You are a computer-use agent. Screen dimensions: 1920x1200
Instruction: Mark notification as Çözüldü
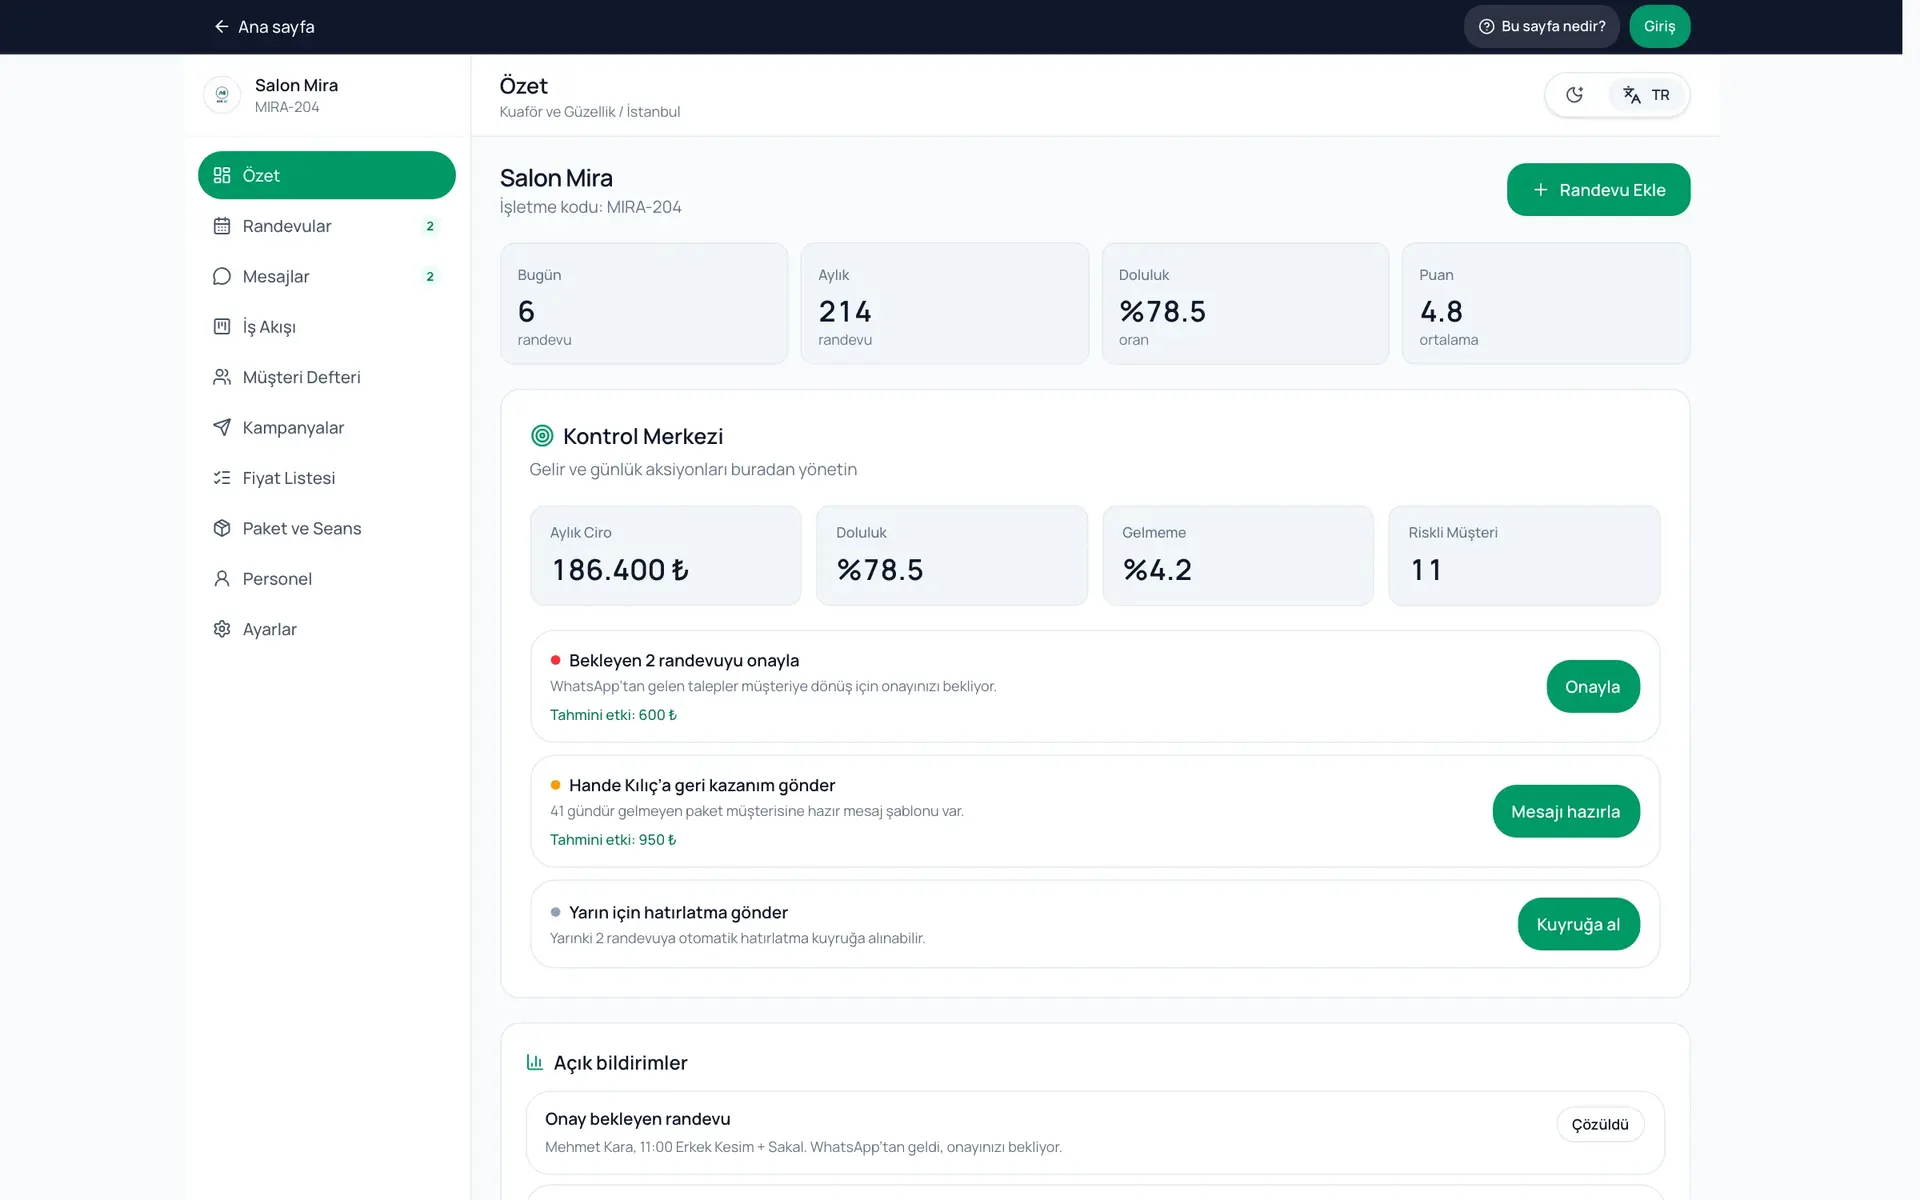[x=1600, y=1124]
